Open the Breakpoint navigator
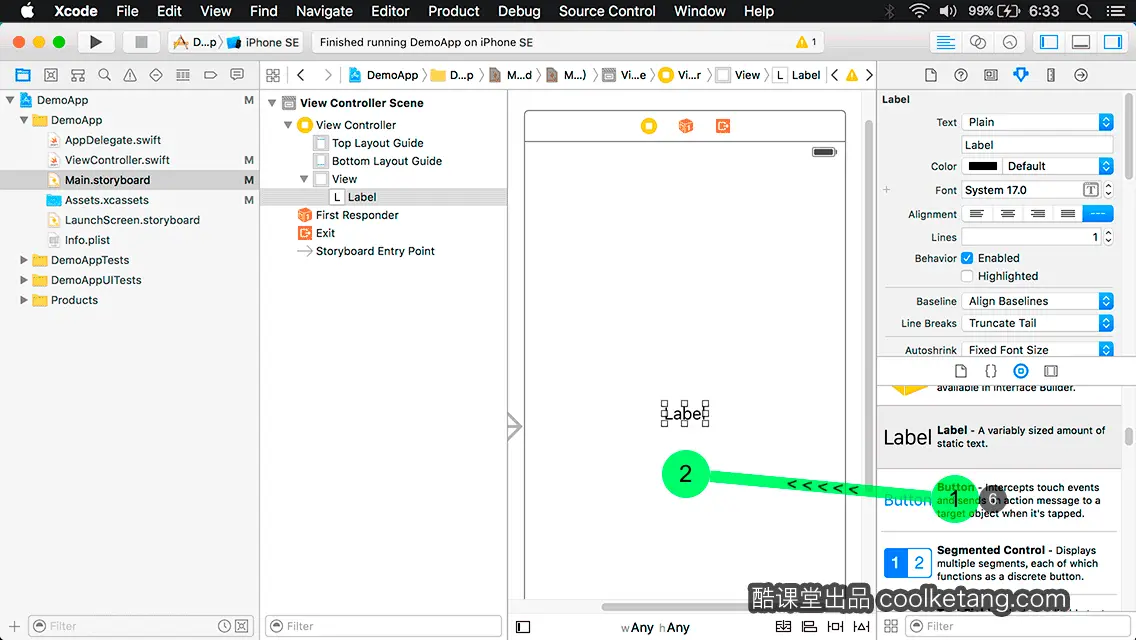 (x=210, y=75)
